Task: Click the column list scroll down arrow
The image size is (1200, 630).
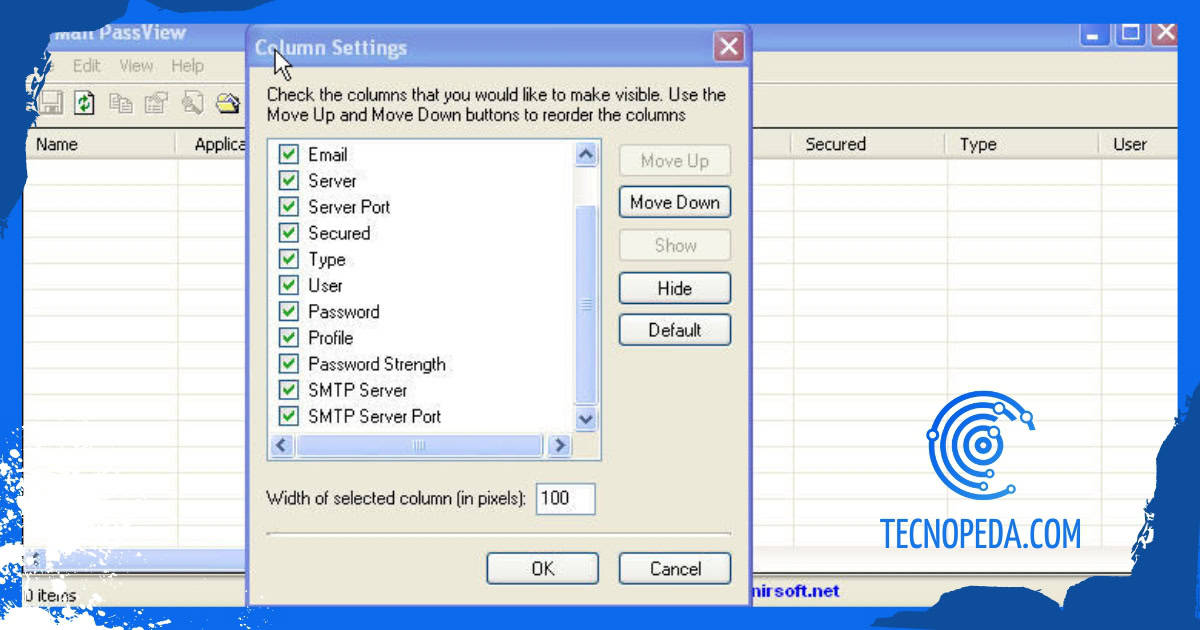Action: point(586,420)
